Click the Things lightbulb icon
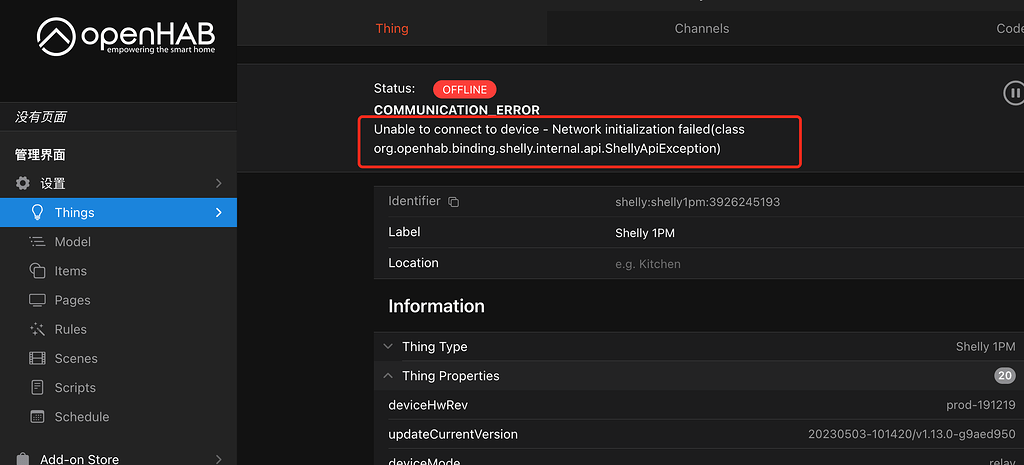1024x465 pixels. tap(38, 212)
